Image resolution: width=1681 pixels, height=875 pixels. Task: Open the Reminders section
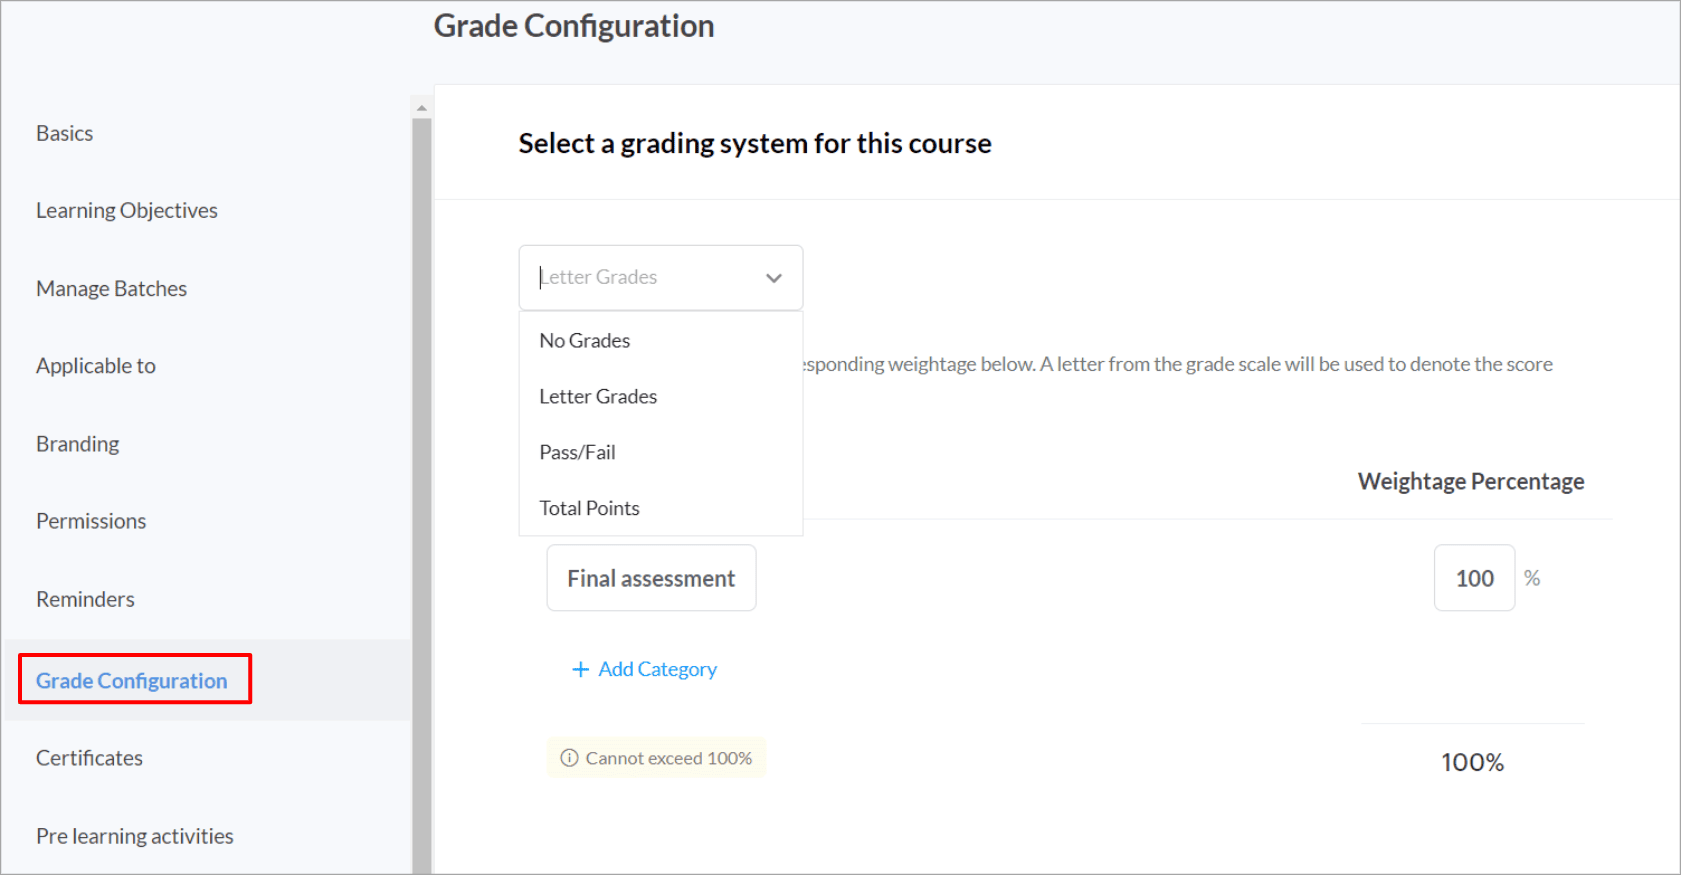[x=85, y=599]
